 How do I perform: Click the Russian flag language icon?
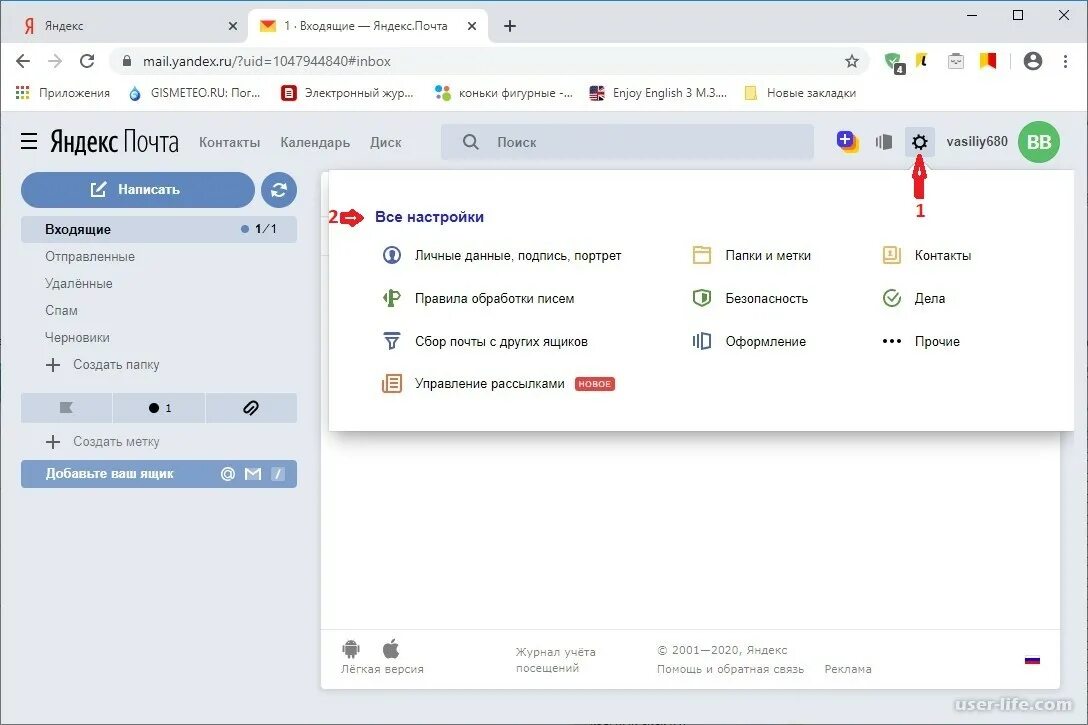point(1032,660)
